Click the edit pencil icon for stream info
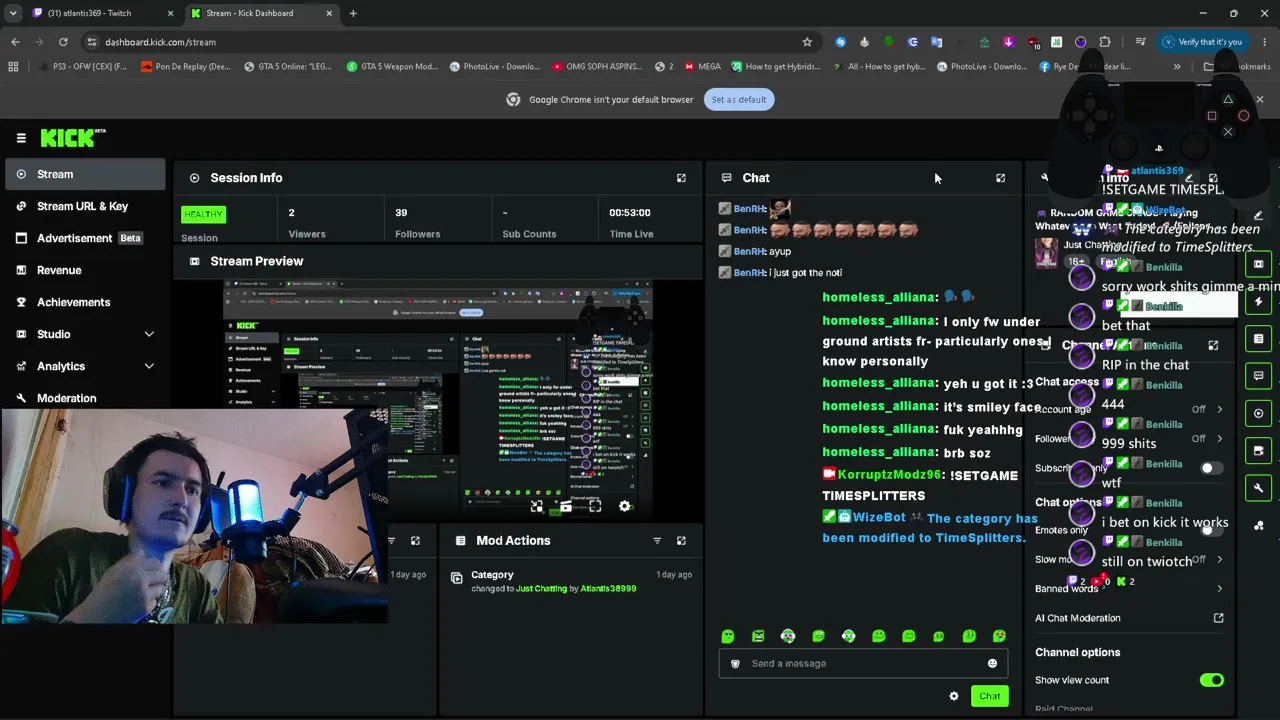The image size is (1280, 720). (x=1258, y=215)
